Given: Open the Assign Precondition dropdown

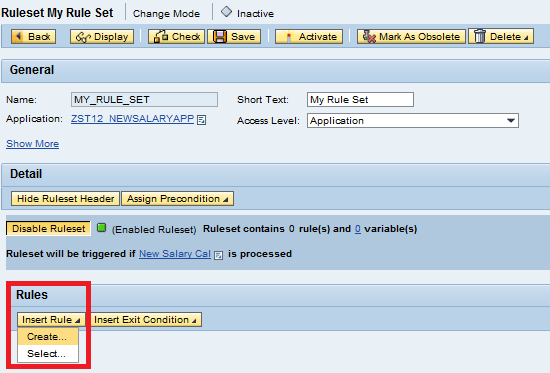Looking at the screenshot, I should pos(177,199).
